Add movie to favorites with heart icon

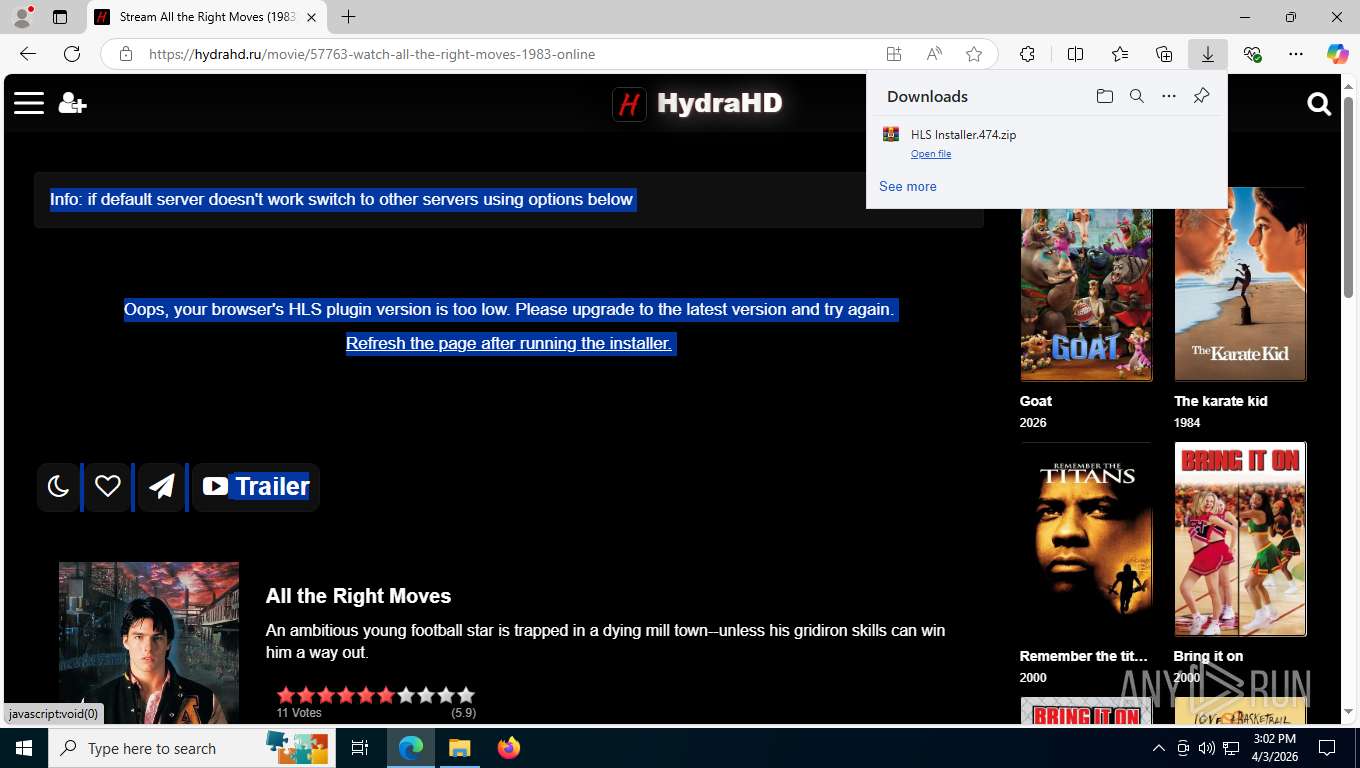[x=108, y=487]
